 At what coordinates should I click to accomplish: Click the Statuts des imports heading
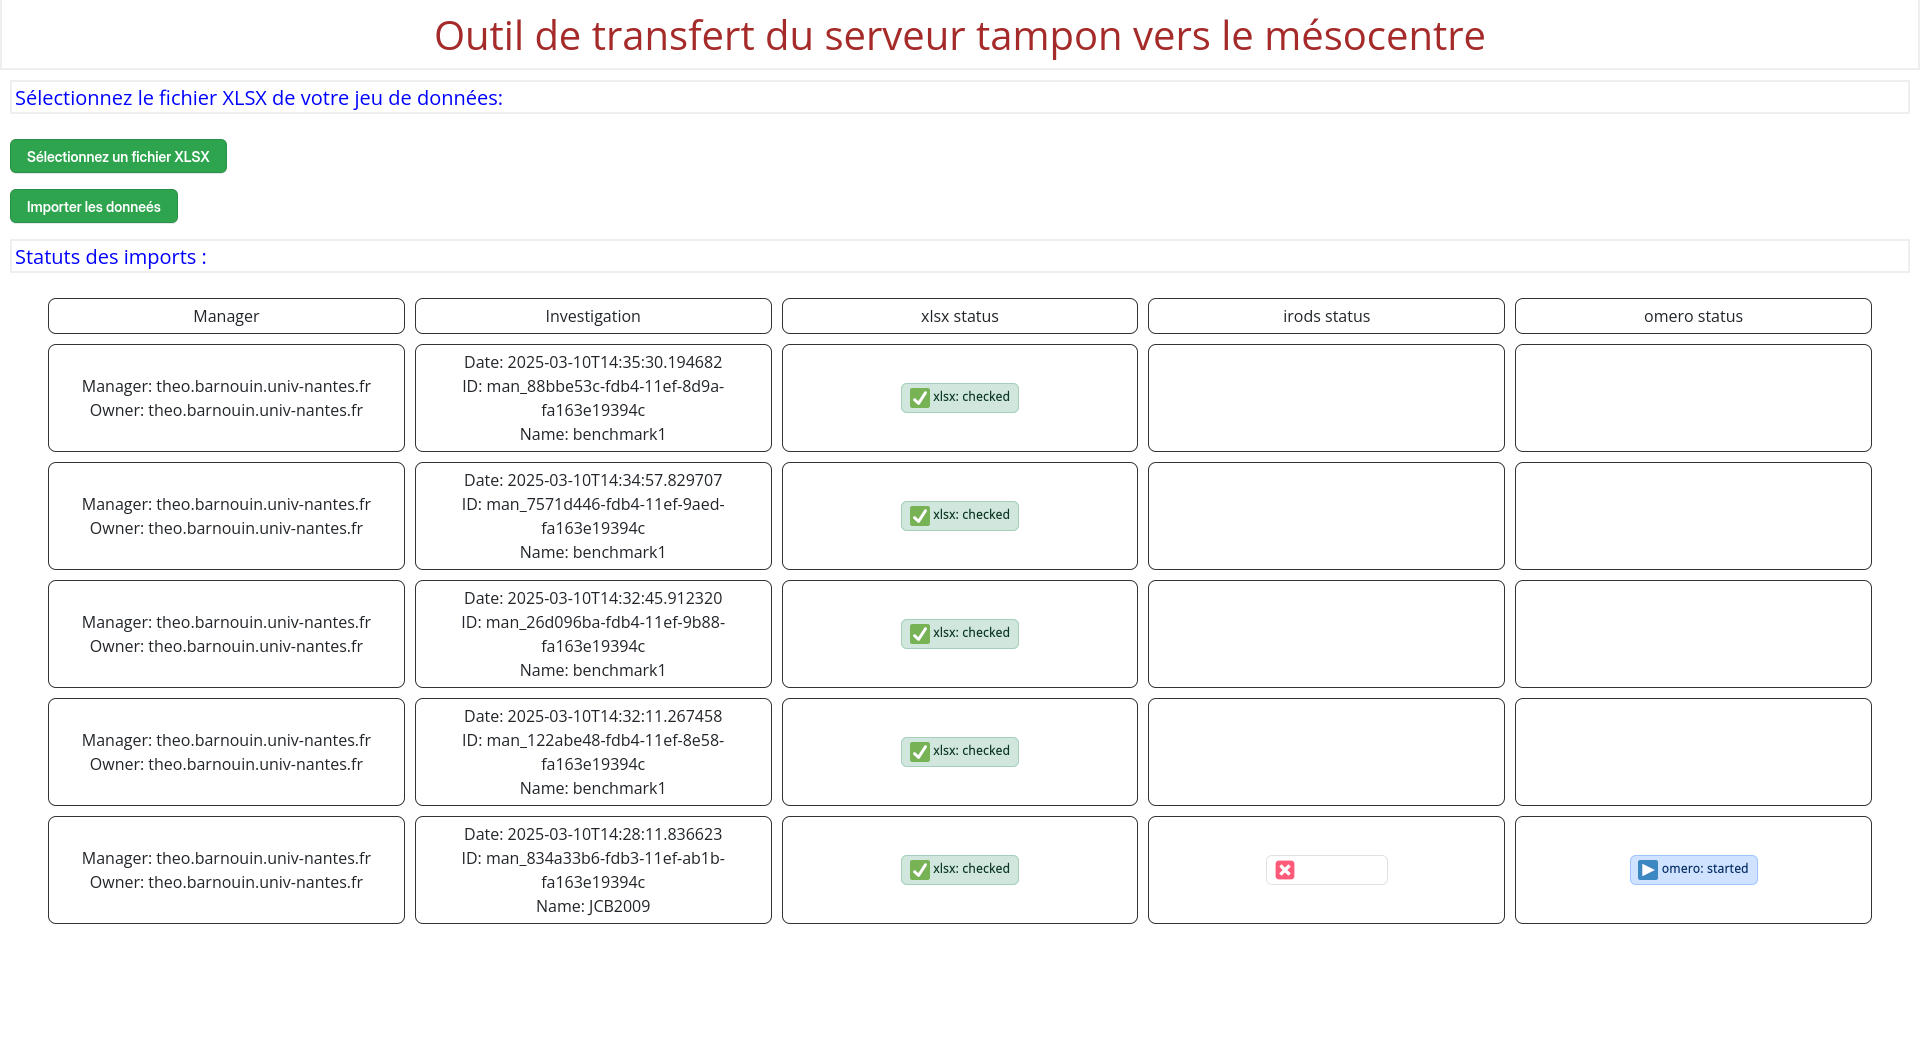tap(111, 257)
